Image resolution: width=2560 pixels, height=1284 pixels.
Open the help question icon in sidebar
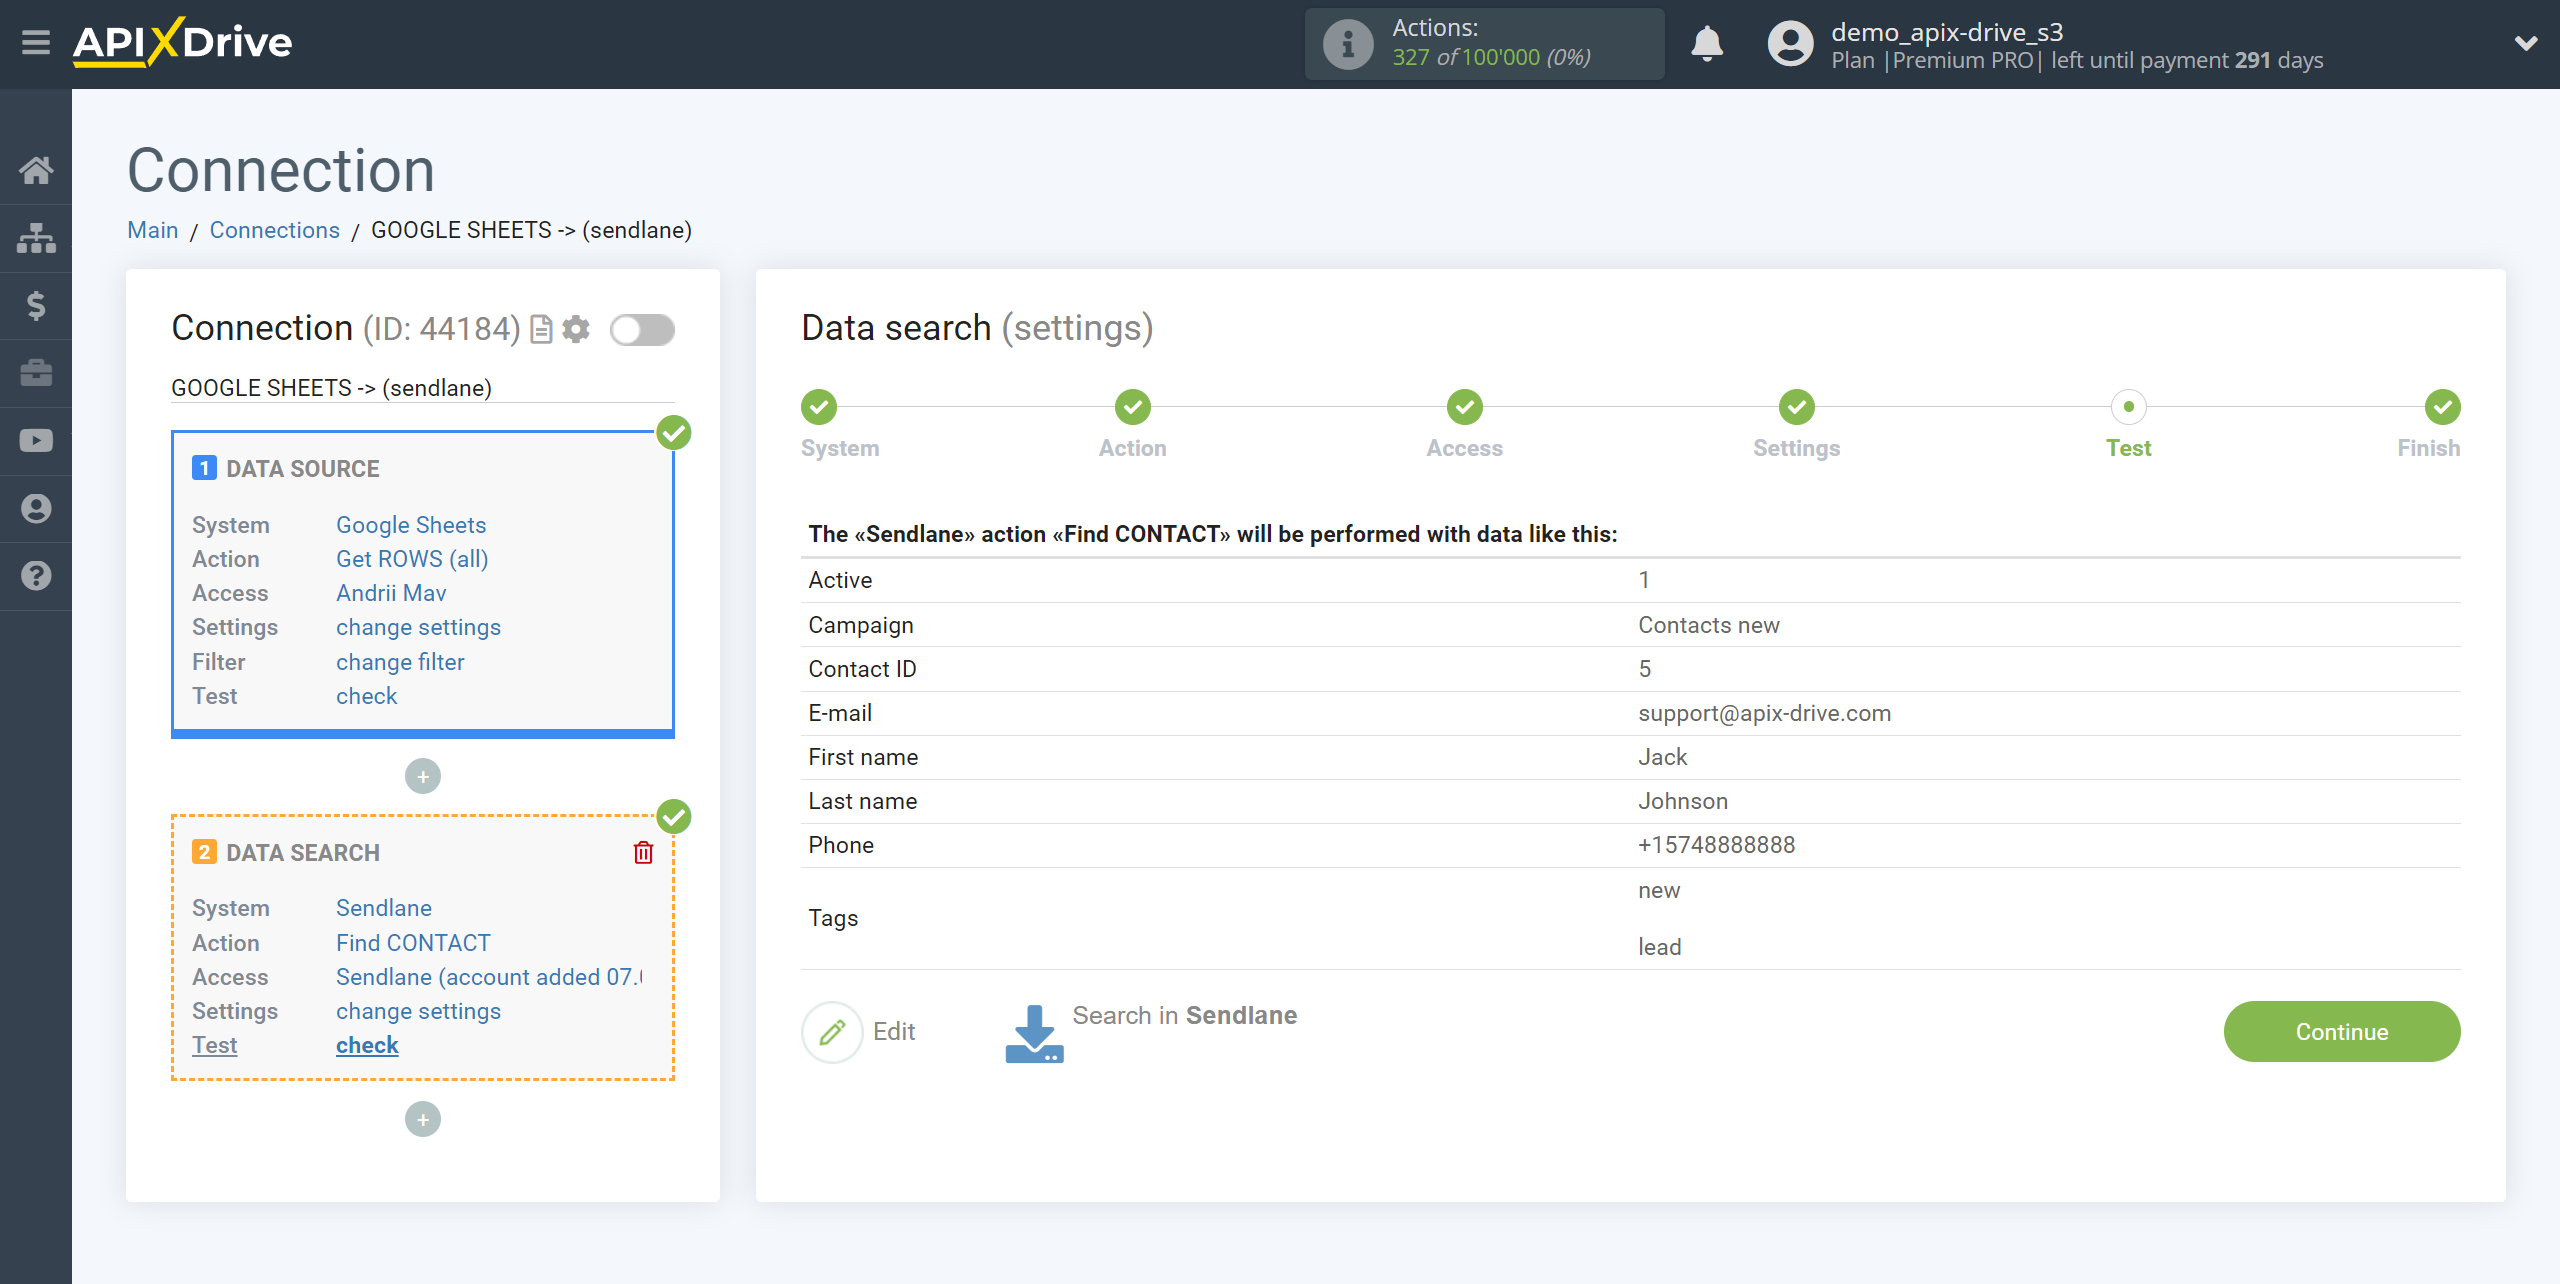(x=36, y=576)
